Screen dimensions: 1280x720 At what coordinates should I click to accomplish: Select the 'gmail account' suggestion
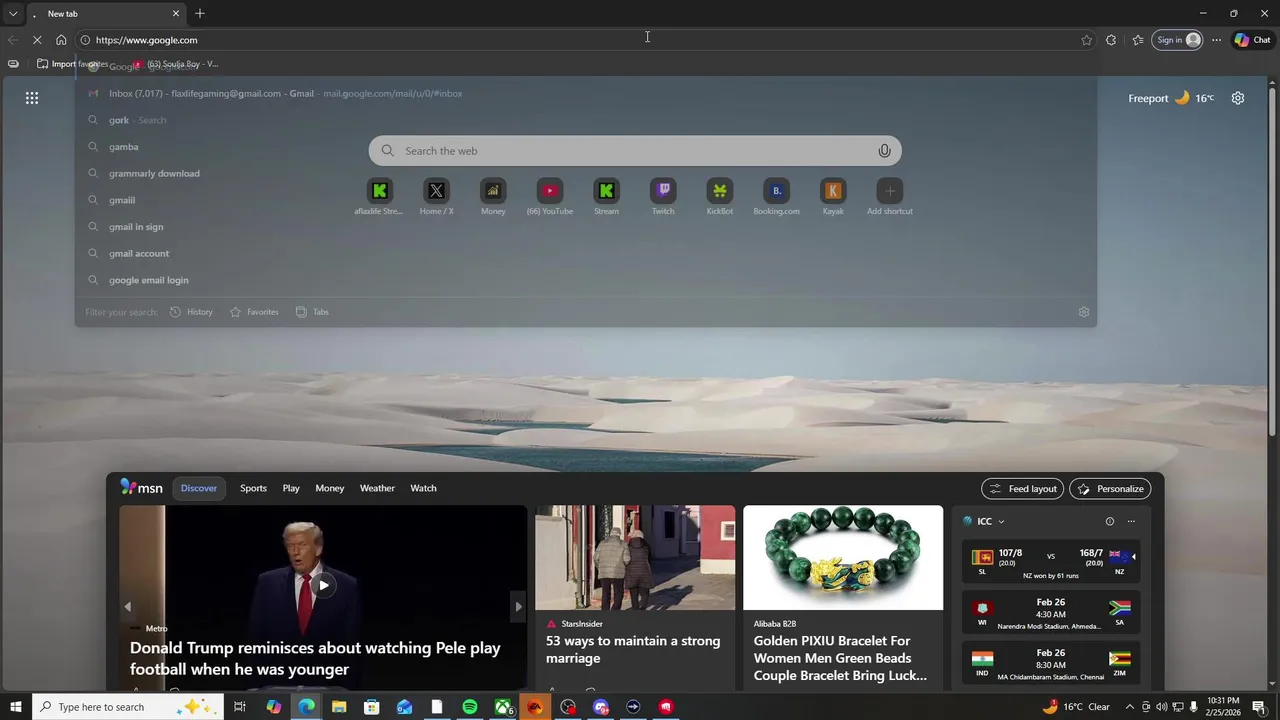pos(585,253)
